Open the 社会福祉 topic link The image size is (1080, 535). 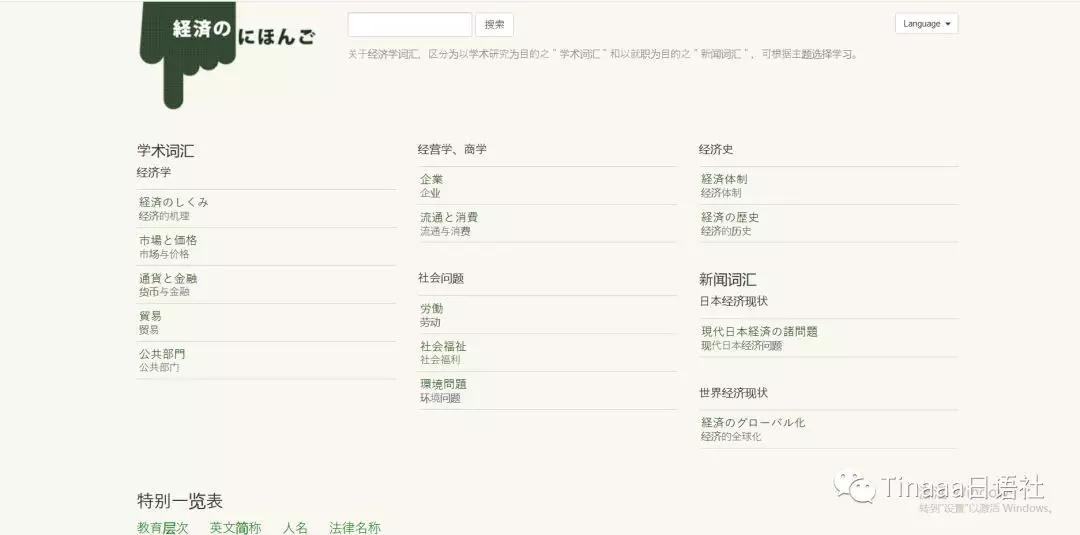click(x=443, y=346)
